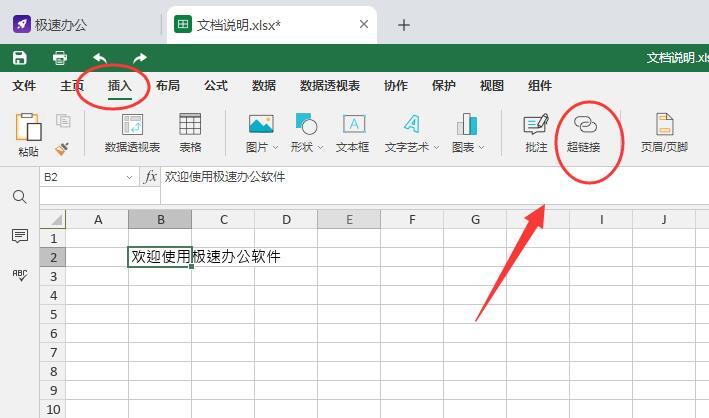Switch to the 公式 (Formula) tab
This screenshot has height=418, width=709.
coord(216,86)
